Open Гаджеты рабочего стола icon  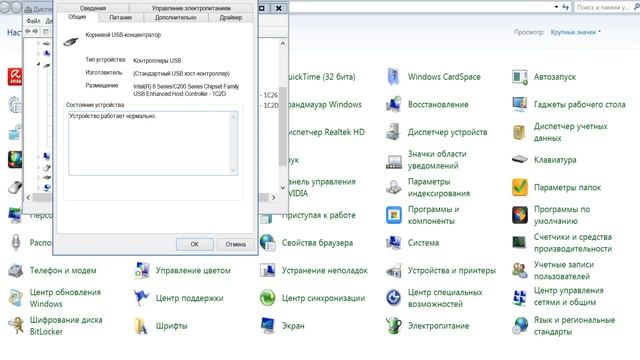coord(520,104)
